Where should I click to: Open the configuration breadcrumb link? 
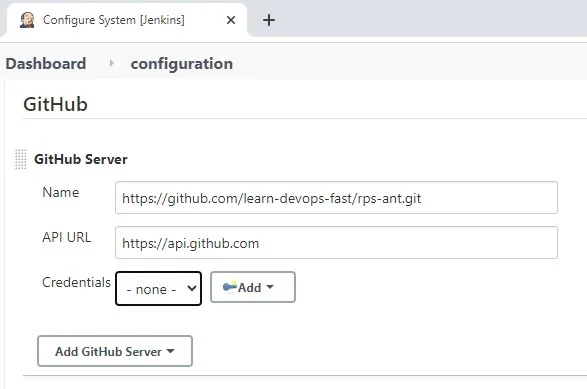pos(182,64)
